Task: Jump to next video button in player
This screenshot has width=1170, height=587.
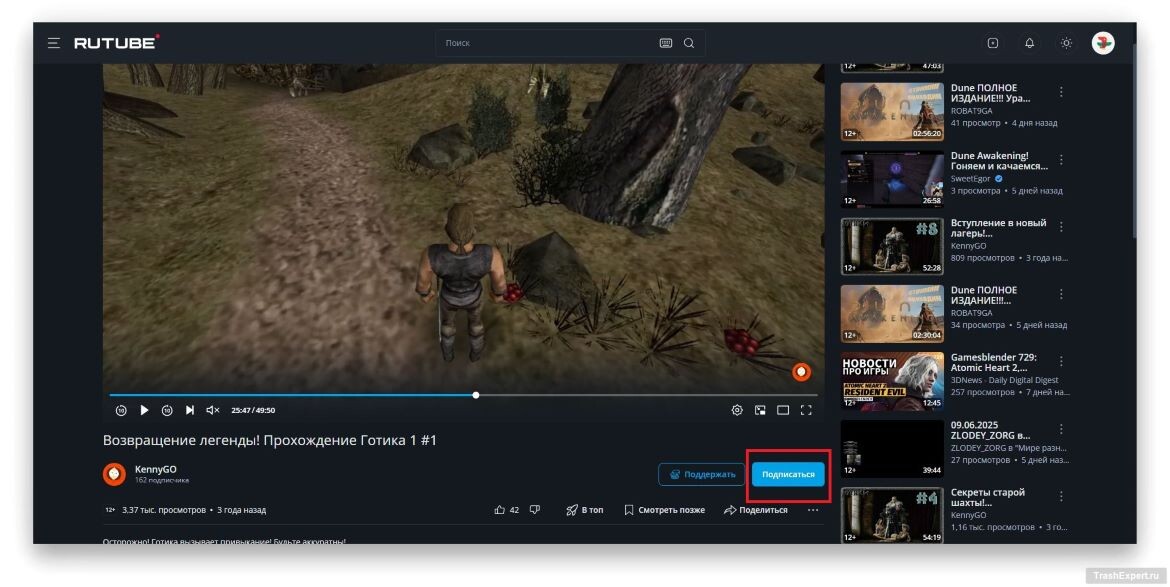Action: [x=190, y=410]
